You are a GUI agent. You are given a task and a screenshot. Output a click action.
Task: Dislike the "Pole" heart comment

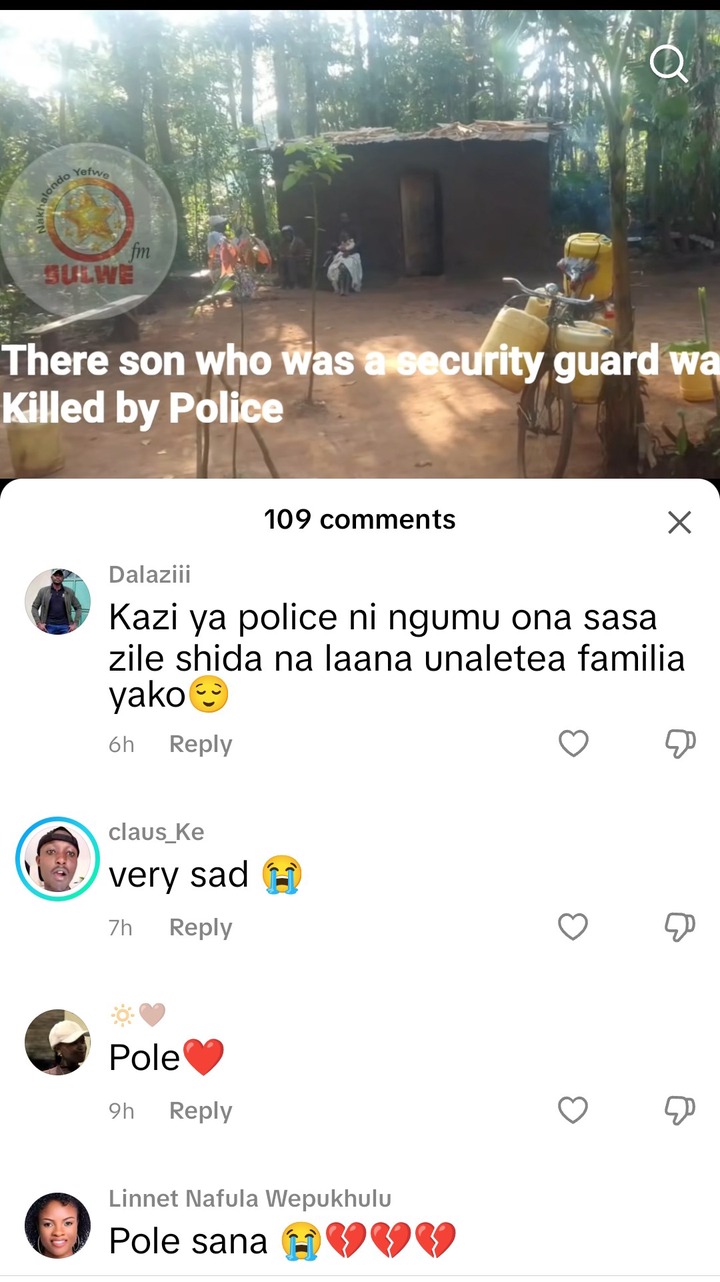pos(680,1110)
